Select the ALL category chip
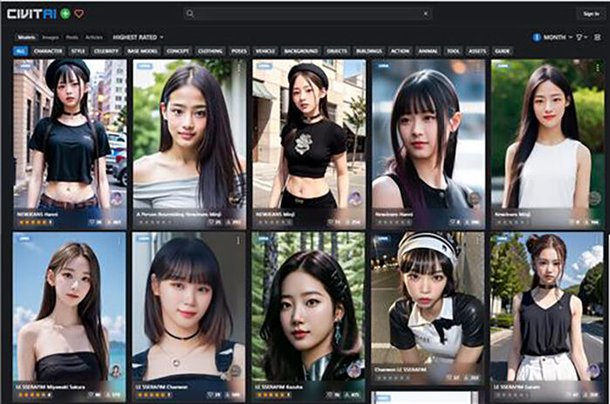610x404 pixels. (x=21, y=51)
